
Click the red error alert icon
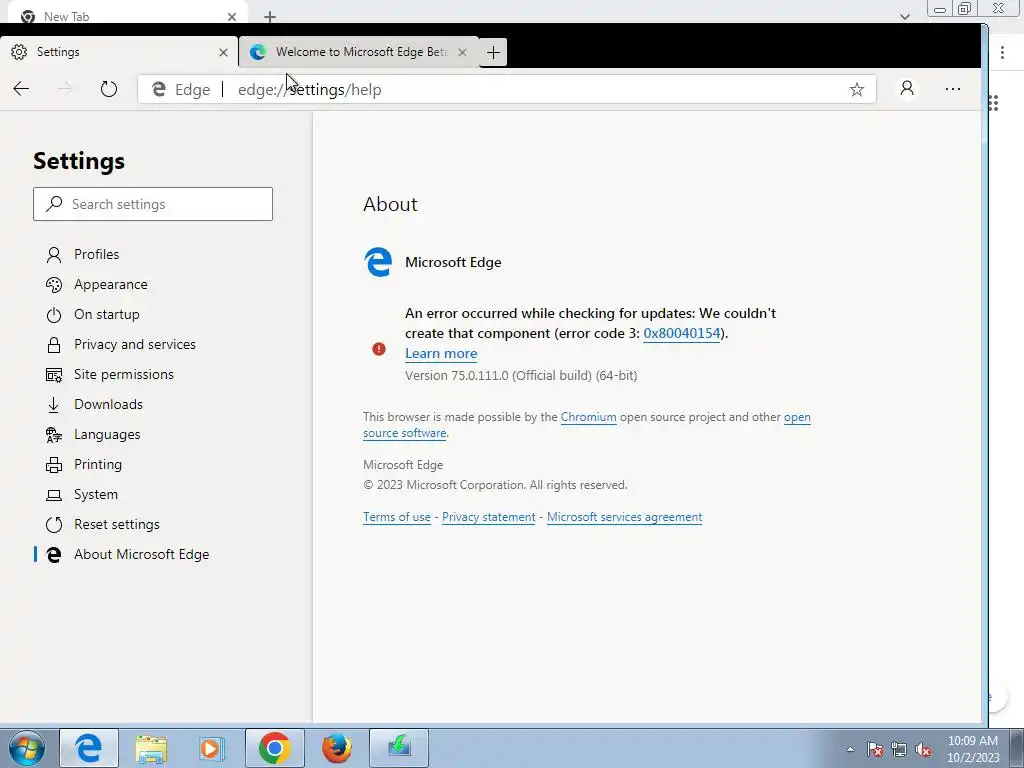(379, 349)
